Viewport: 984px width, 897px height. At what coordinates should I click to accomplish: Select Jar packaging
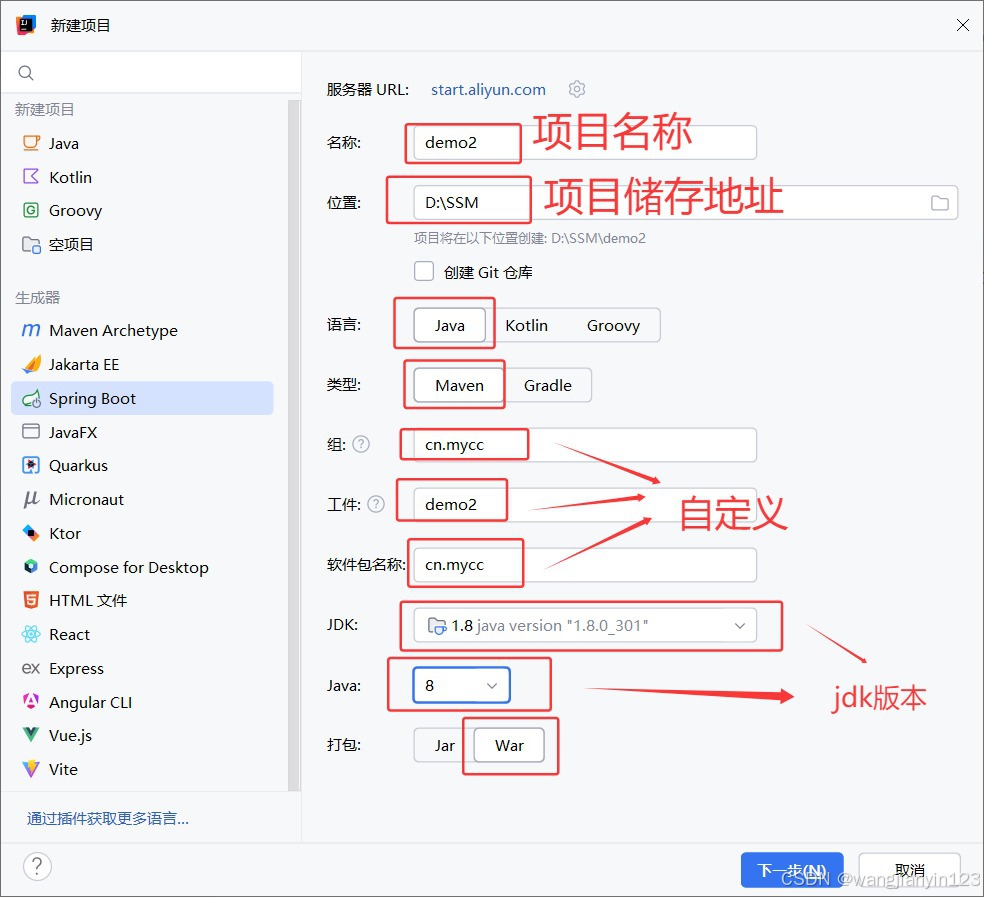(x=444, y=745)
